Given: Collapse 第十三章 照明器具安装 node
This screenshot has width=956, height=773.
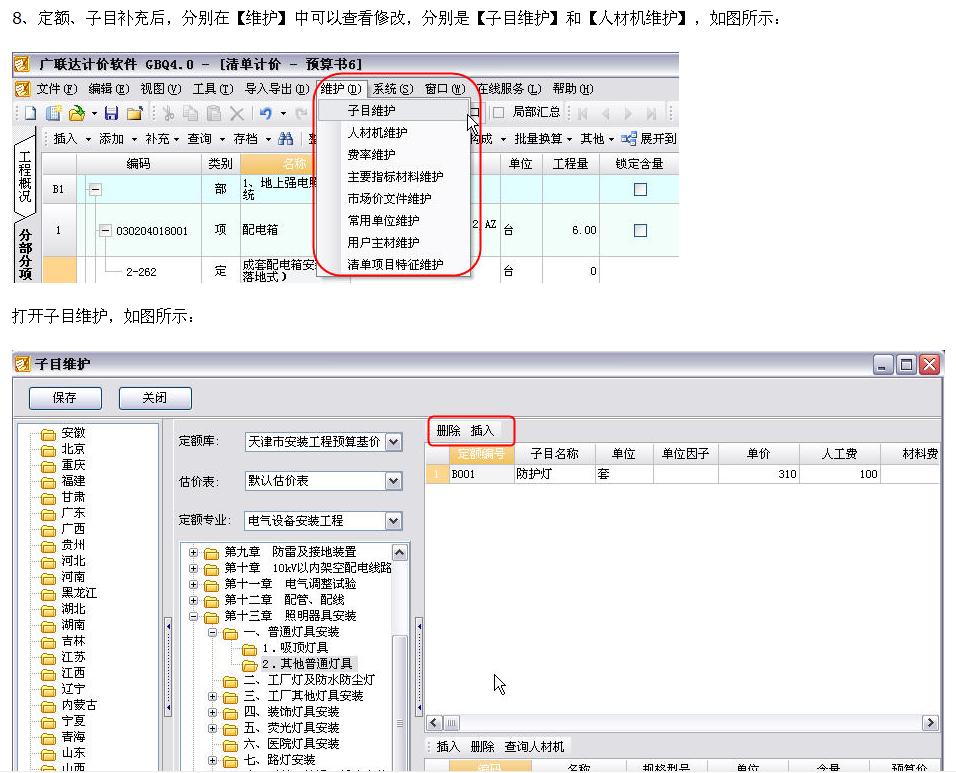Looking at the screenshot, I should coord(193,616).
